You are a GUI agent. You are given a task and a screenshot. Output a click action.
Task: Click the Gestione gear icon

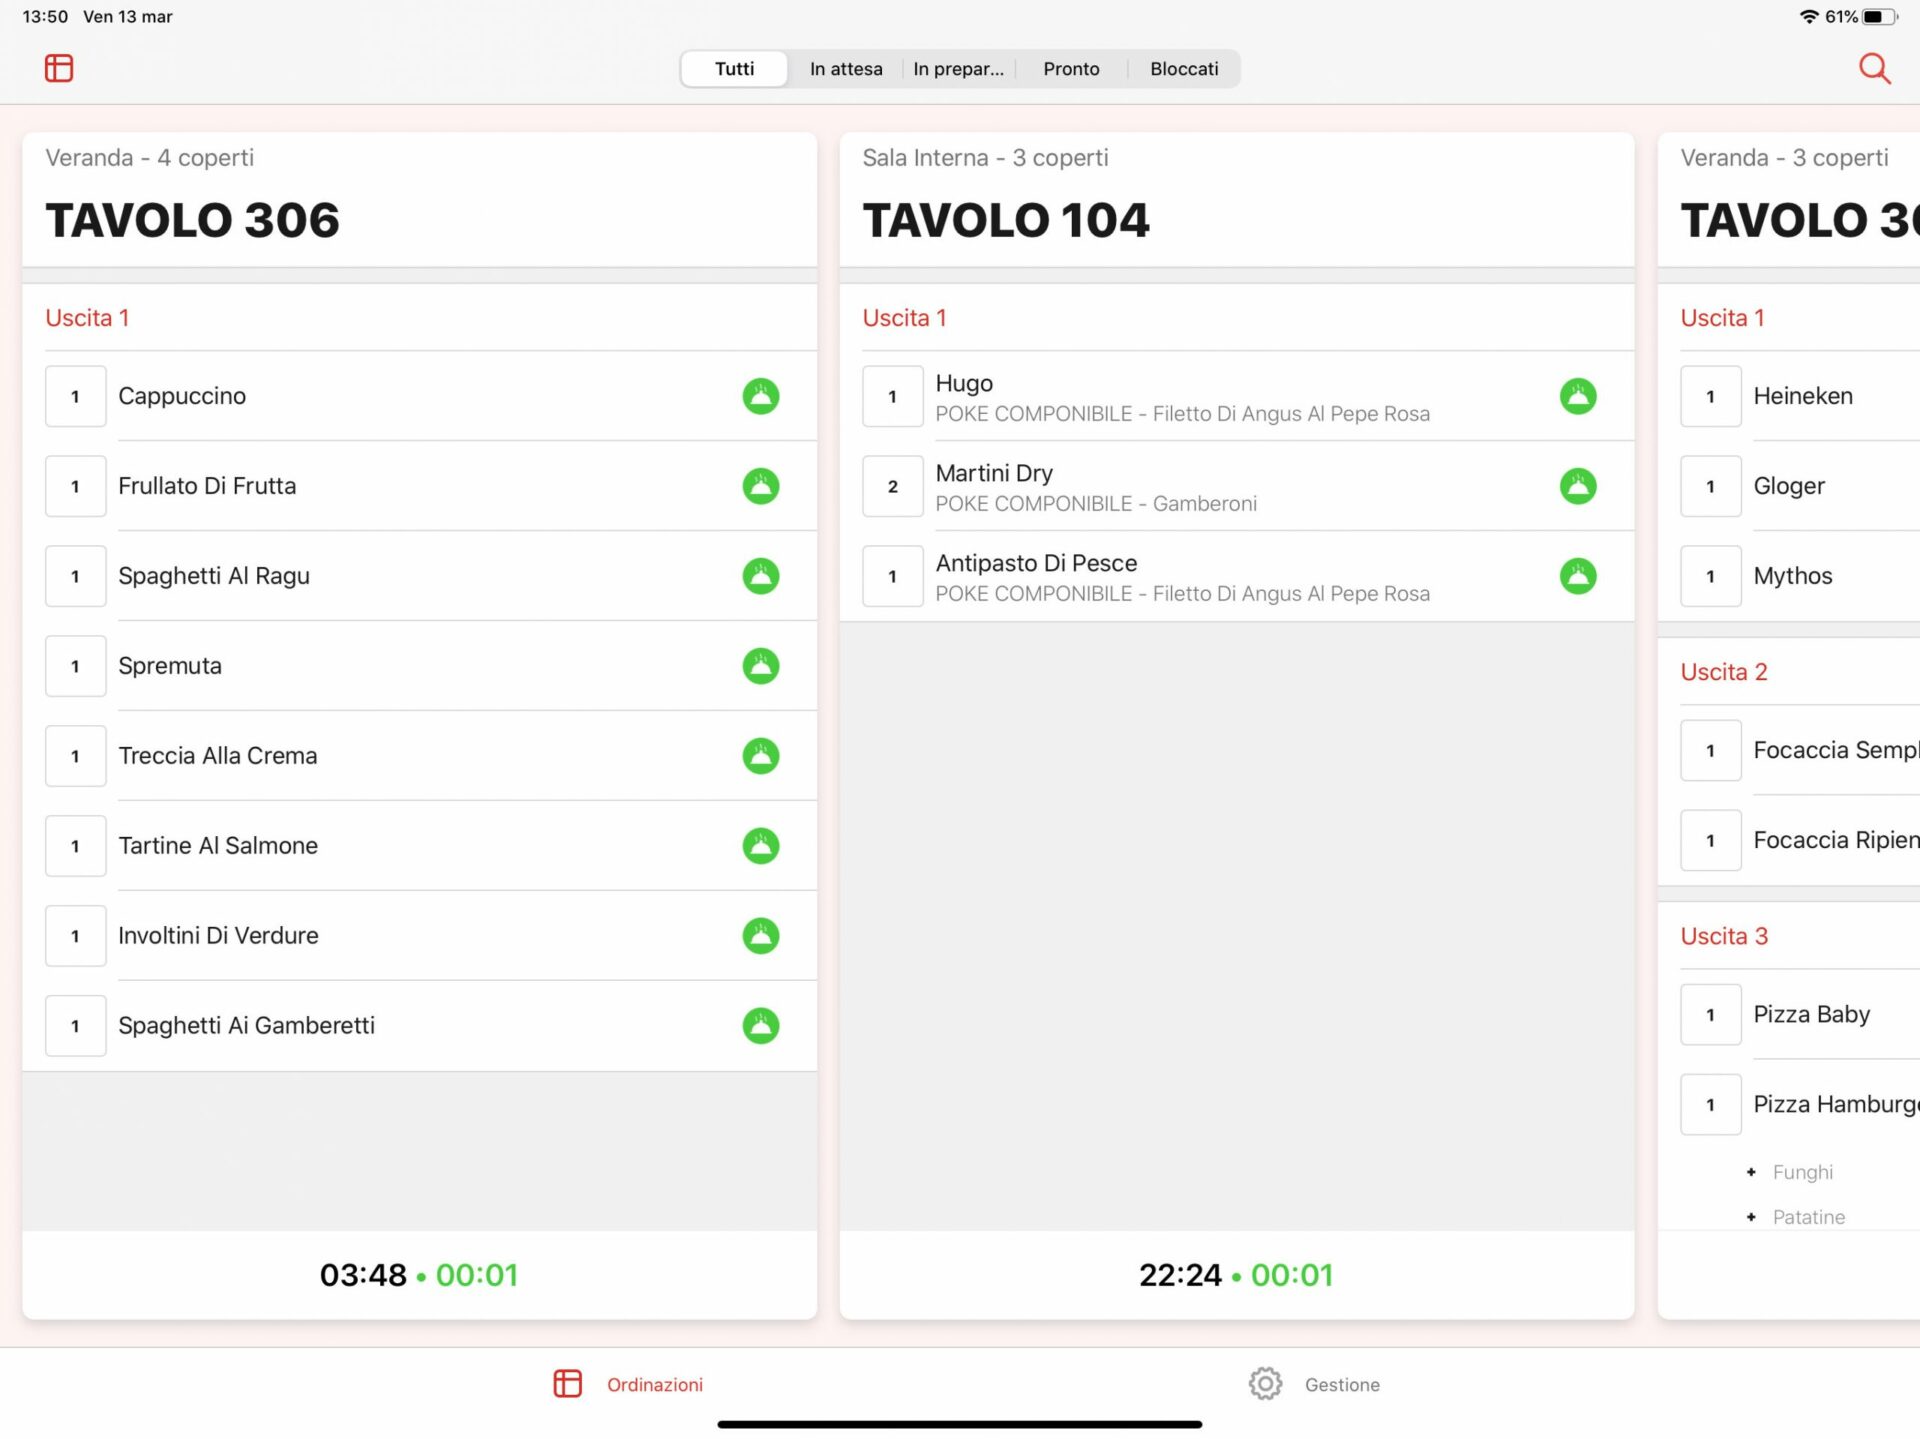pyautogui.click(x=1265, y=1384)
